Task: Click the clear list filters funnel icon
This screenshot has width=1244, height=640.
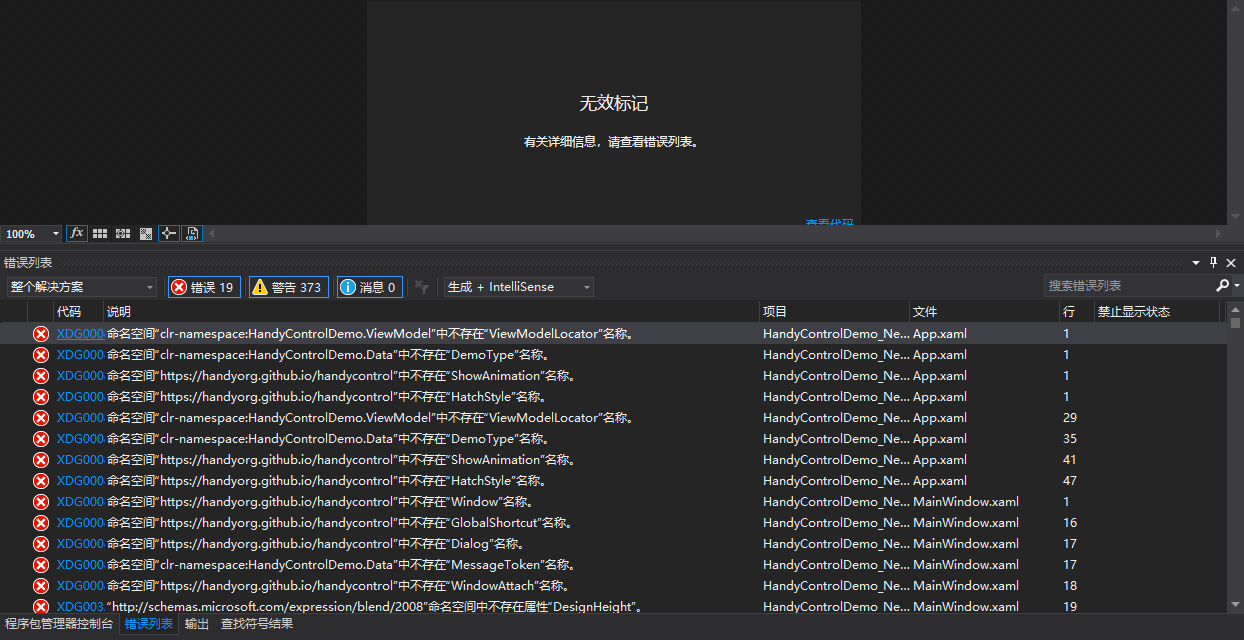Action: coord(422,287)
